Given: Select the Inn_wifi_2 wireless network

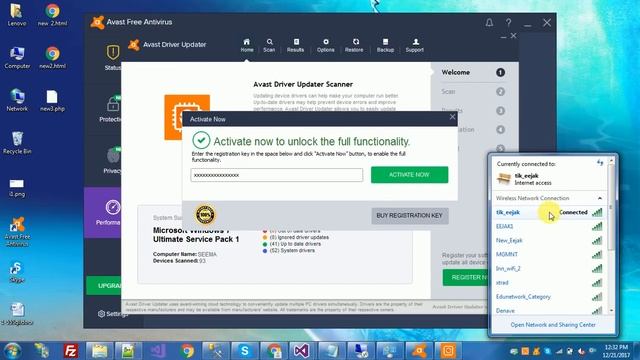Looking at the screenshot, I should coord(549,269).
